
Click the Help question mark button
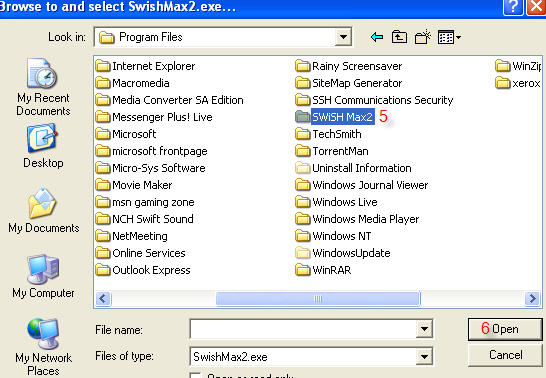513,7
